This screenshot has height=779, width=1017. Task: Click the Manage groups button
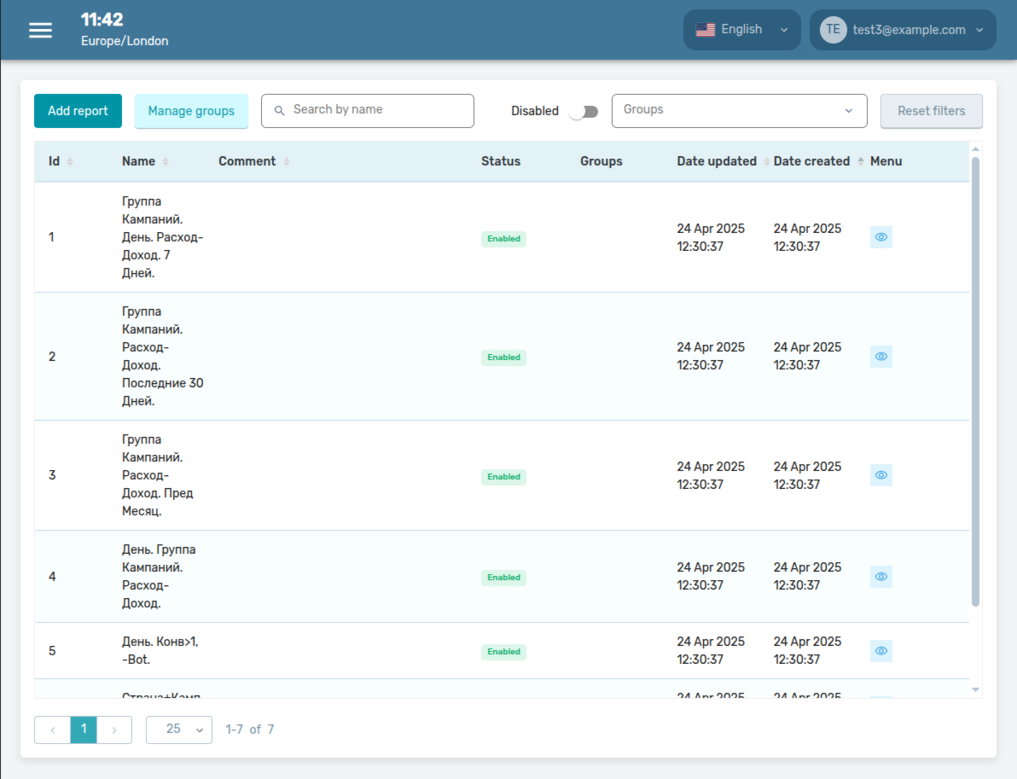191,111
